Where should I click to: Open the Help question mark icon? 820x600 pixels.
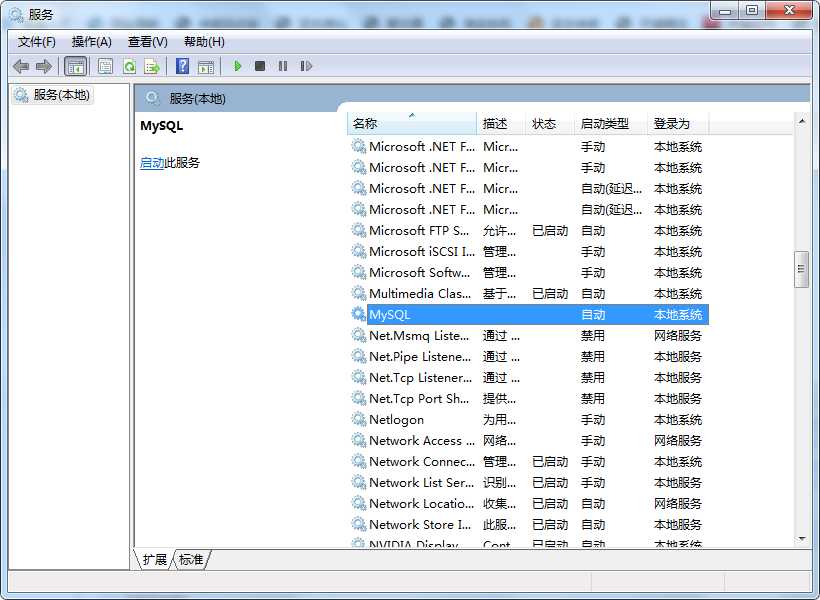pyautogui.click(x=183, y=66)
